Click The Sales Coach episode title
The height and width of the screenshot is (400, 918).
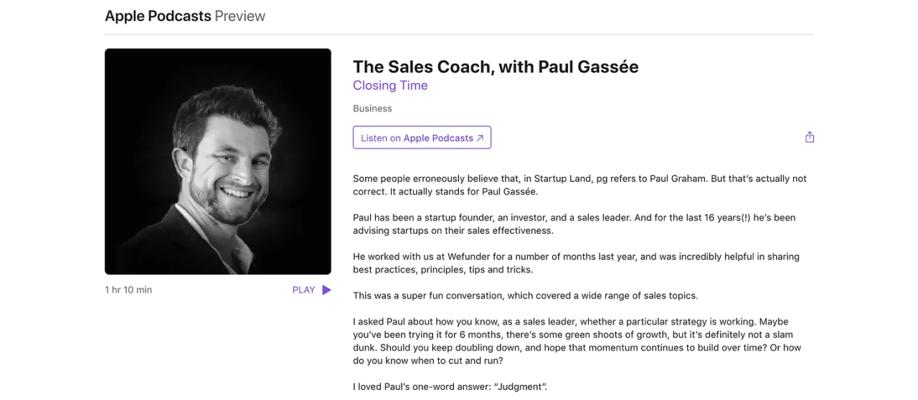(x=495, y=67)
